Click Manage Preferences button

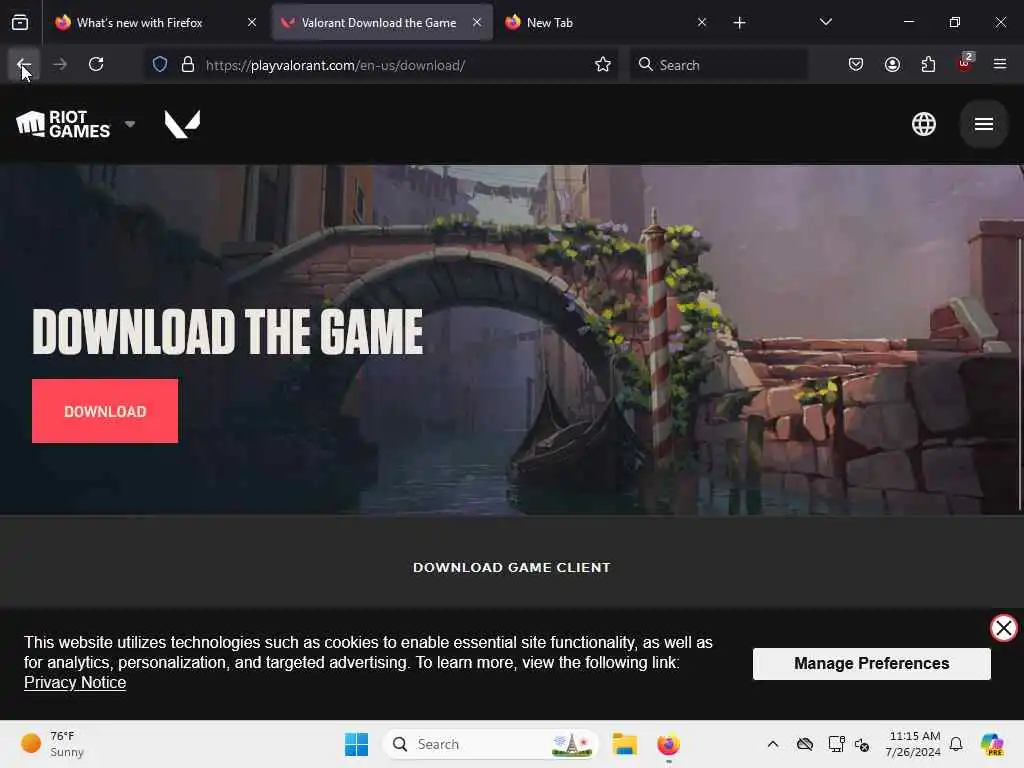pyautogui.click(x=871, y=664)
